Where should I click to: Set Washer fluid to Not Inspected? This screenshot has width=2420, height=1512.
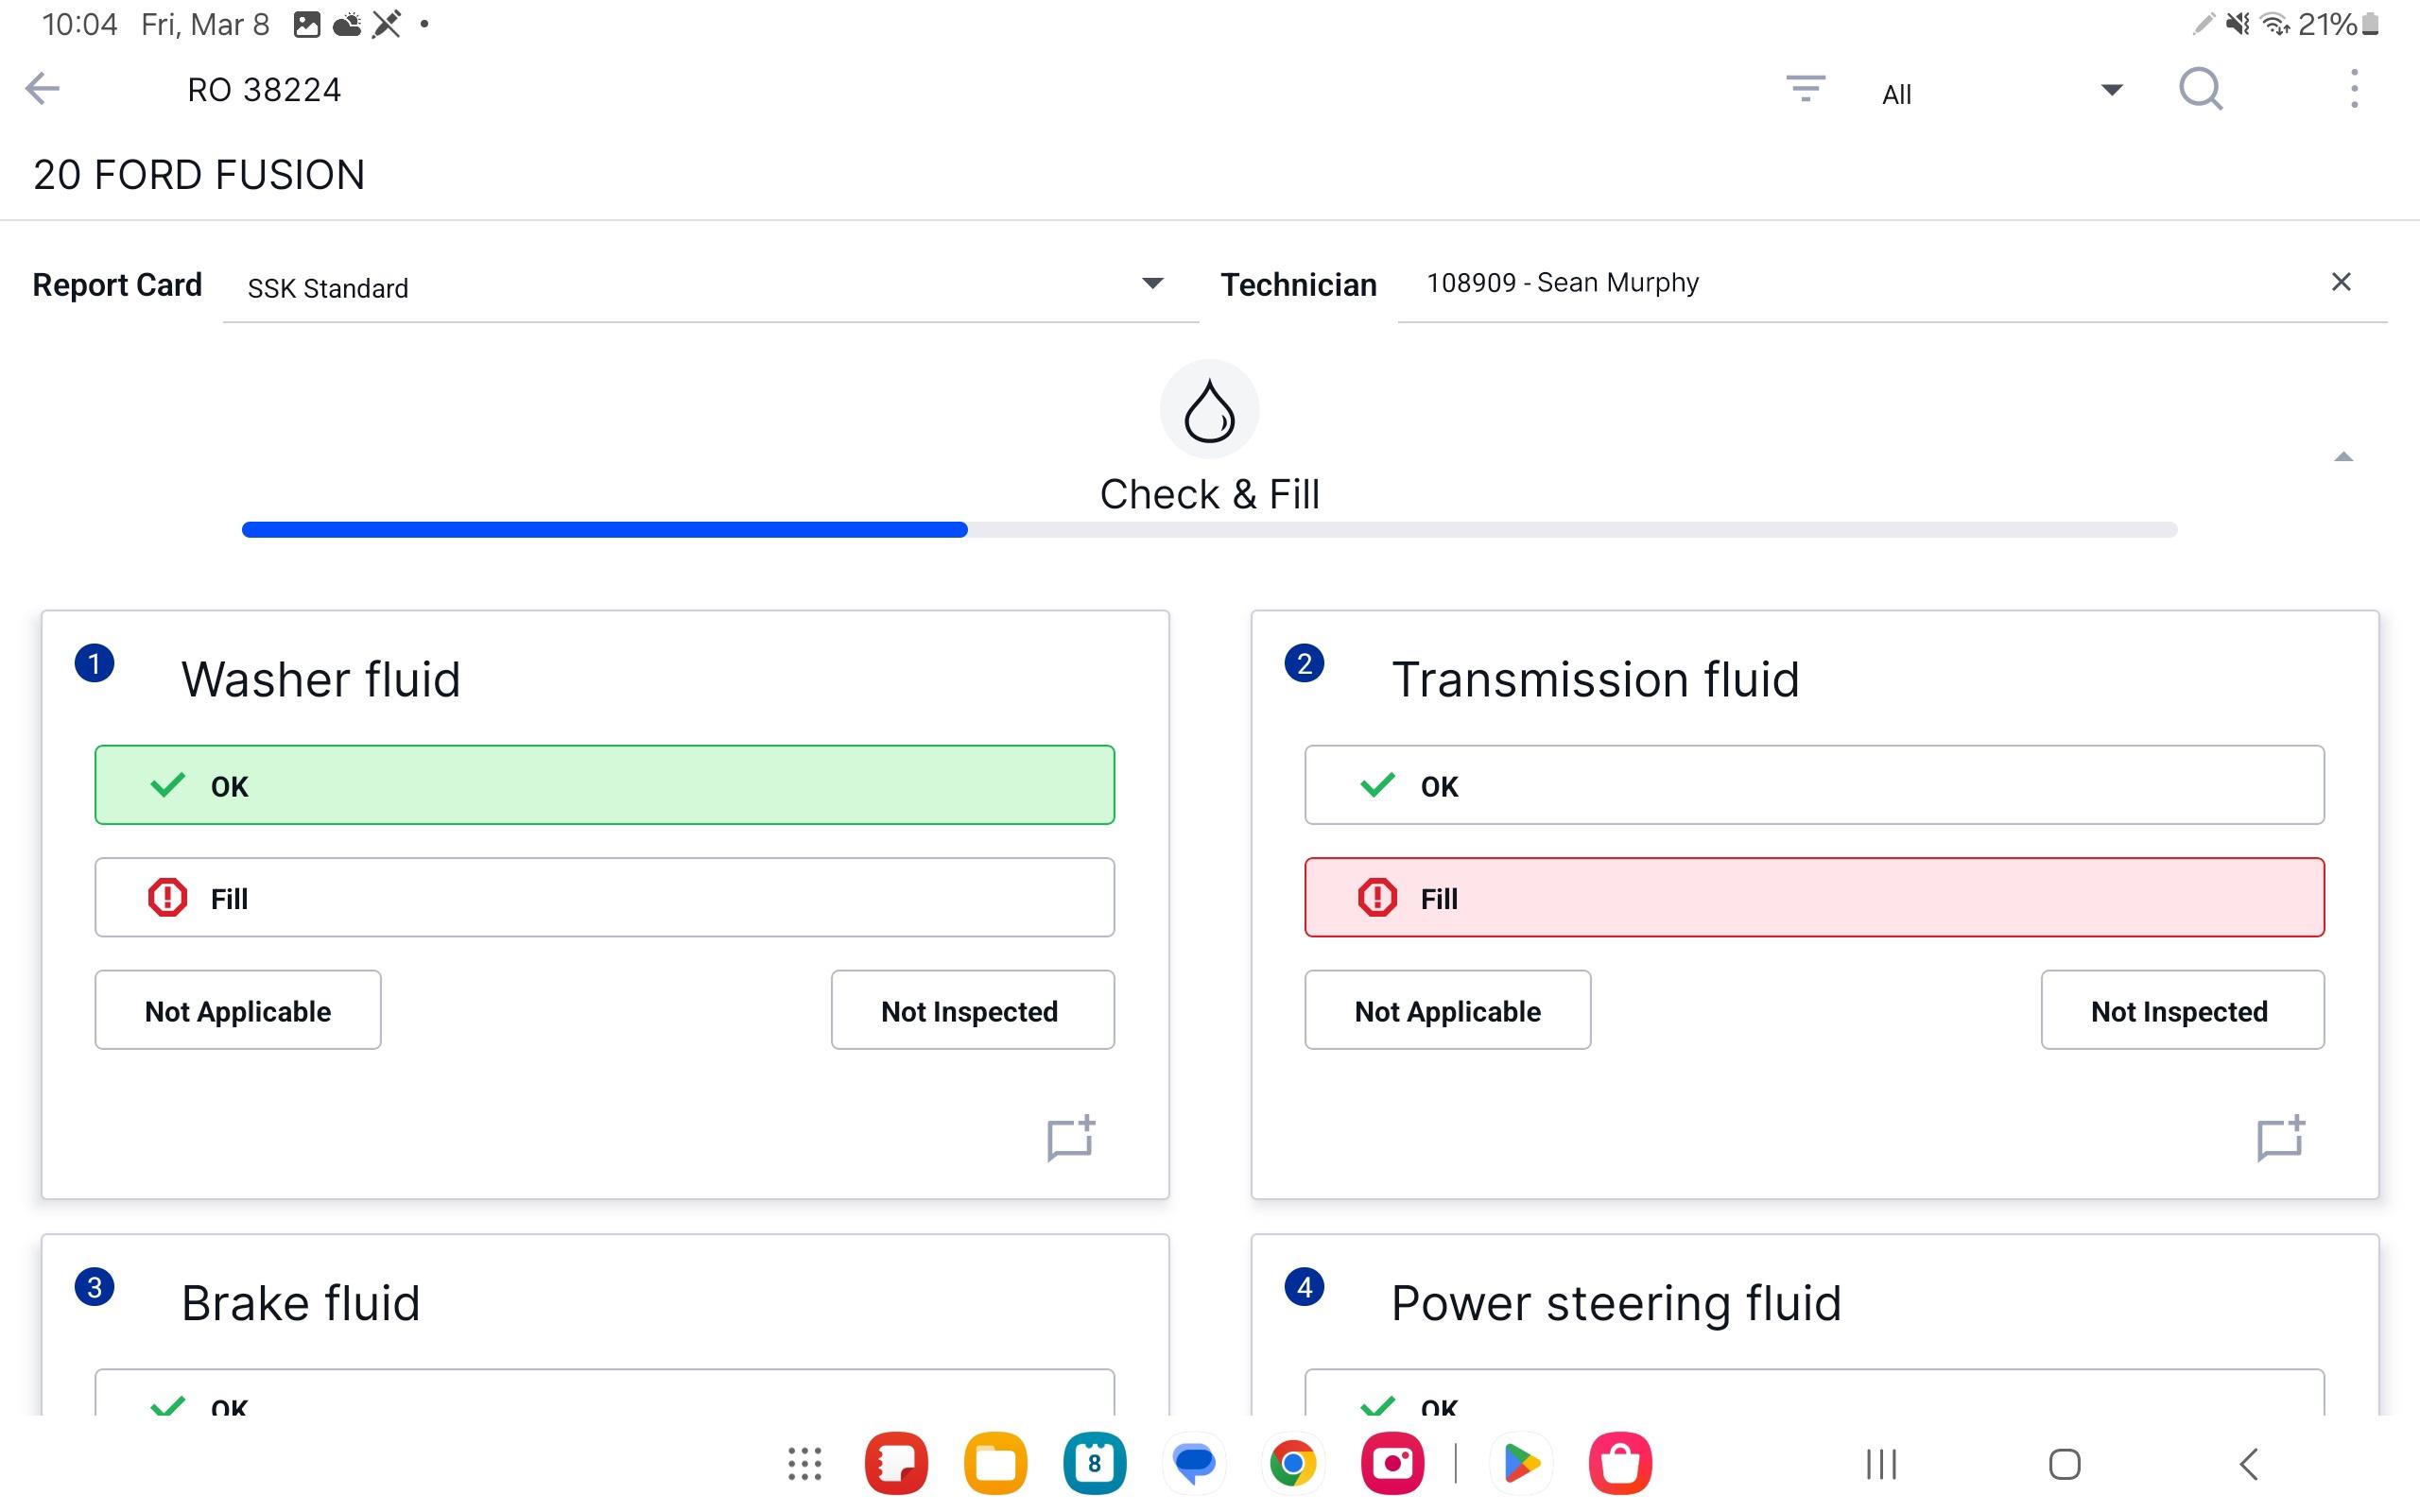point(972,1010)
